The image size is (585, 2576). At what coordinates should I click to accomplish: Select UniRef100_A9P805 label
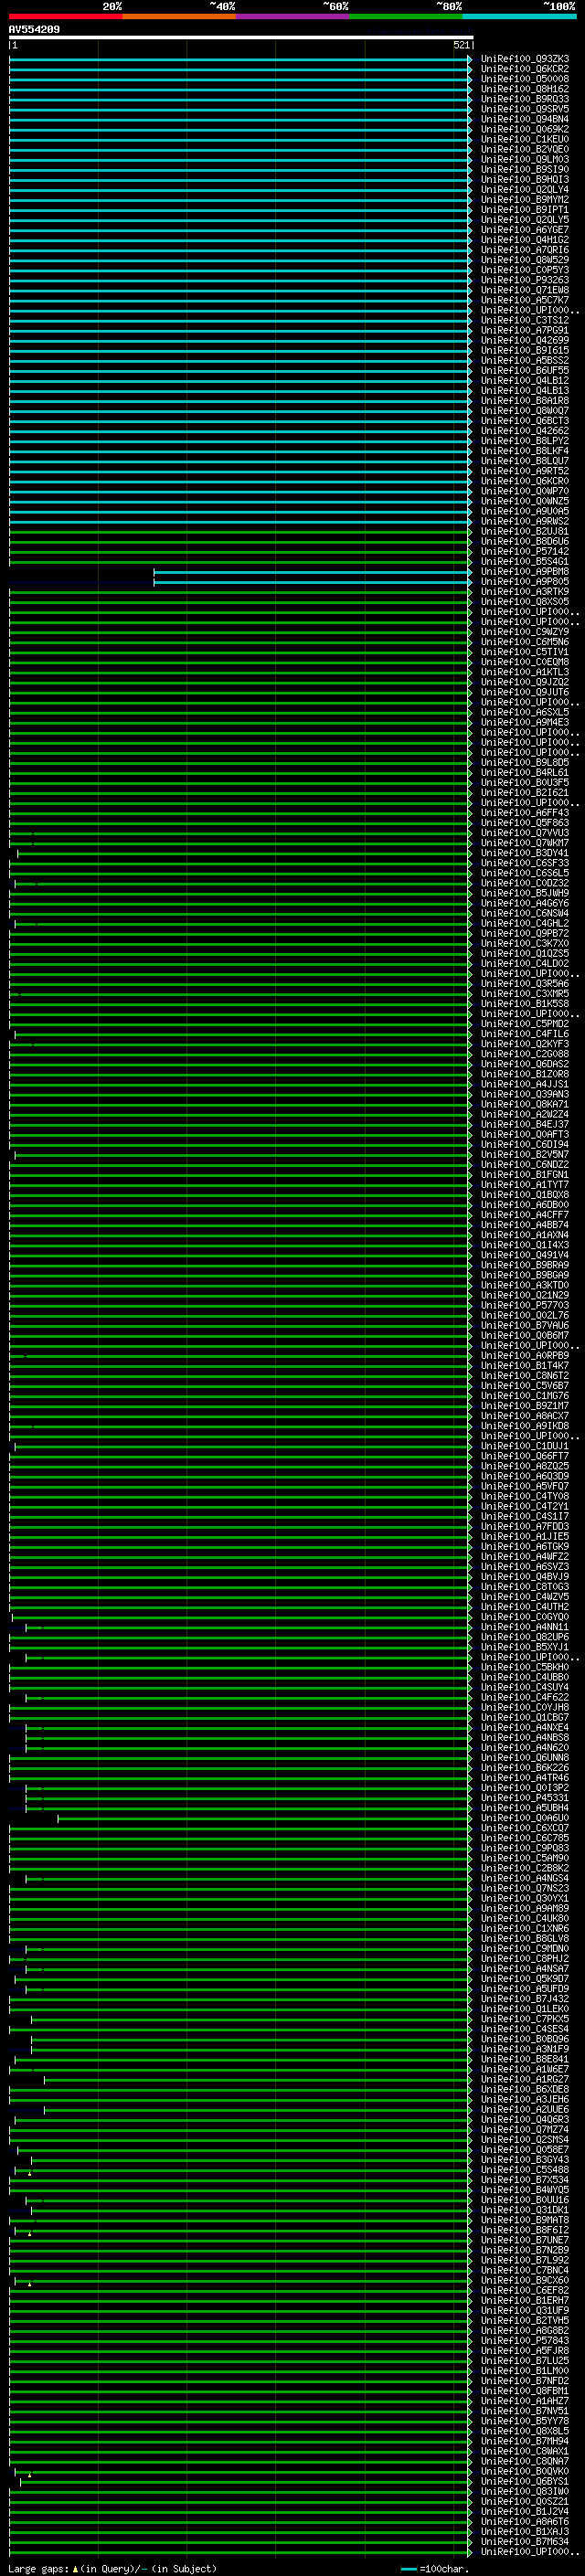[525, 582]
